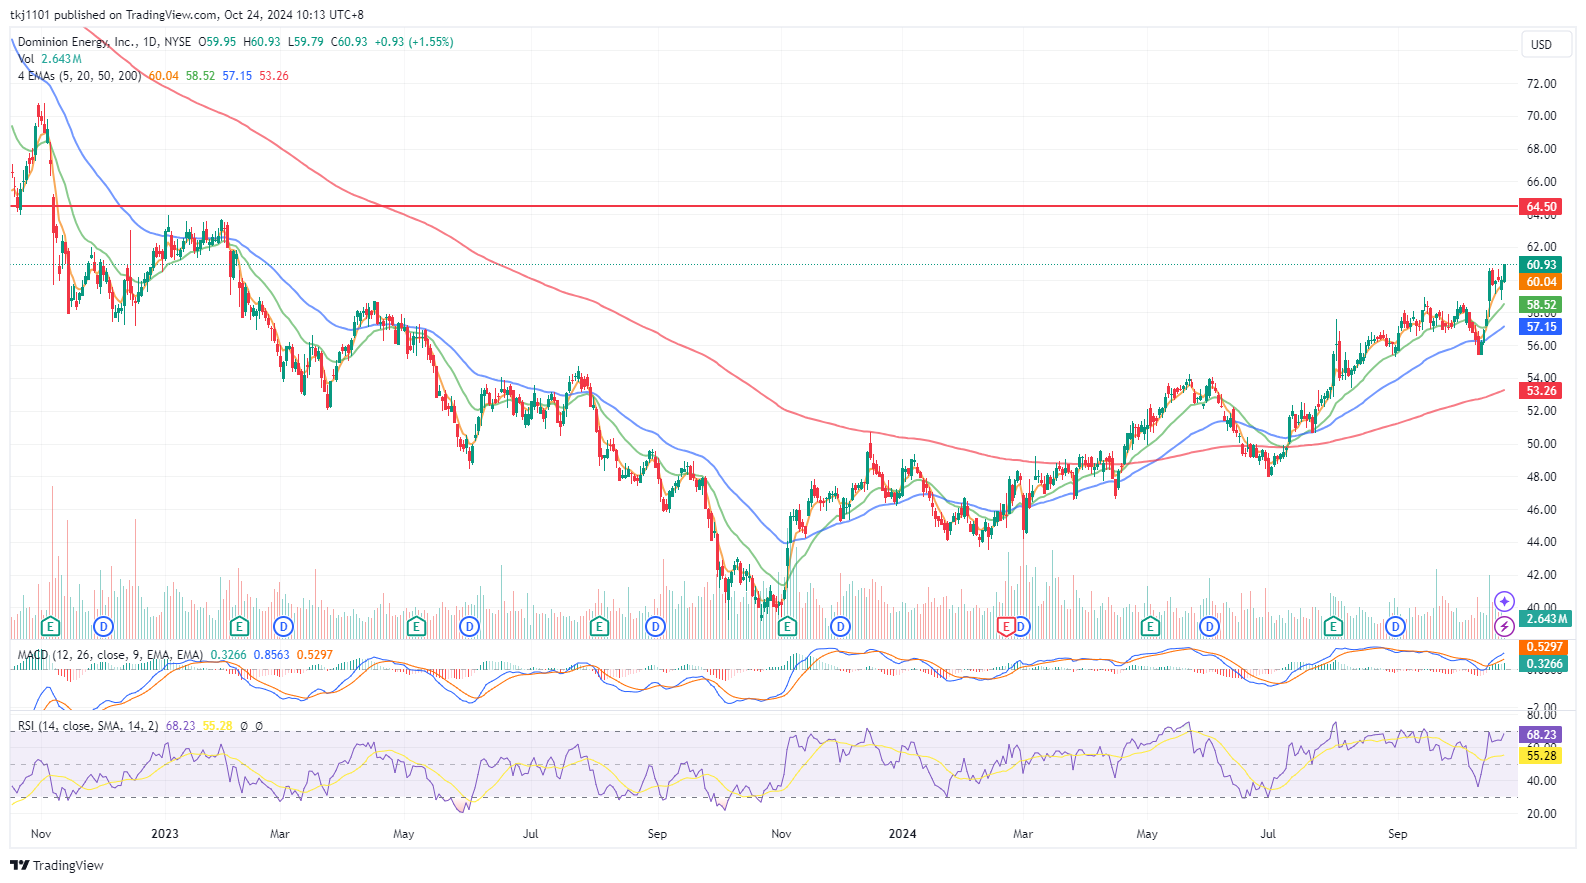
Task: Click the Sep label on time axis right
Action: click(x=1397, y=834)
